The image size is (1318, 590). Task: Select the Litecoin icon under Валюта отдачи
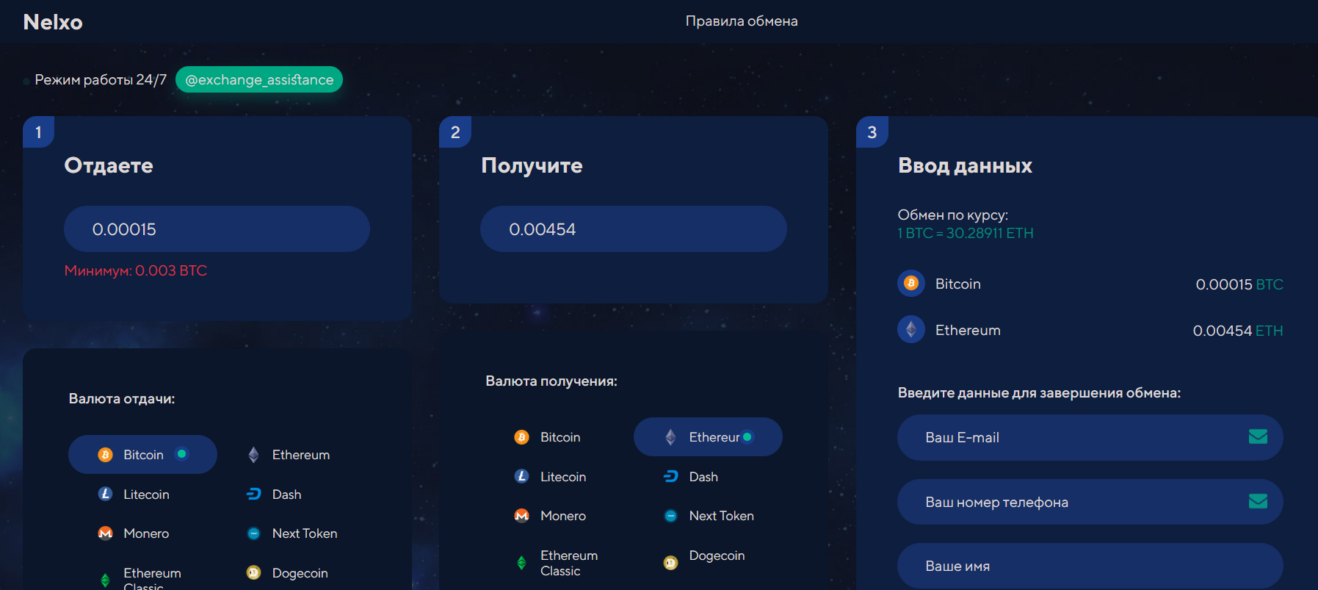105,494
